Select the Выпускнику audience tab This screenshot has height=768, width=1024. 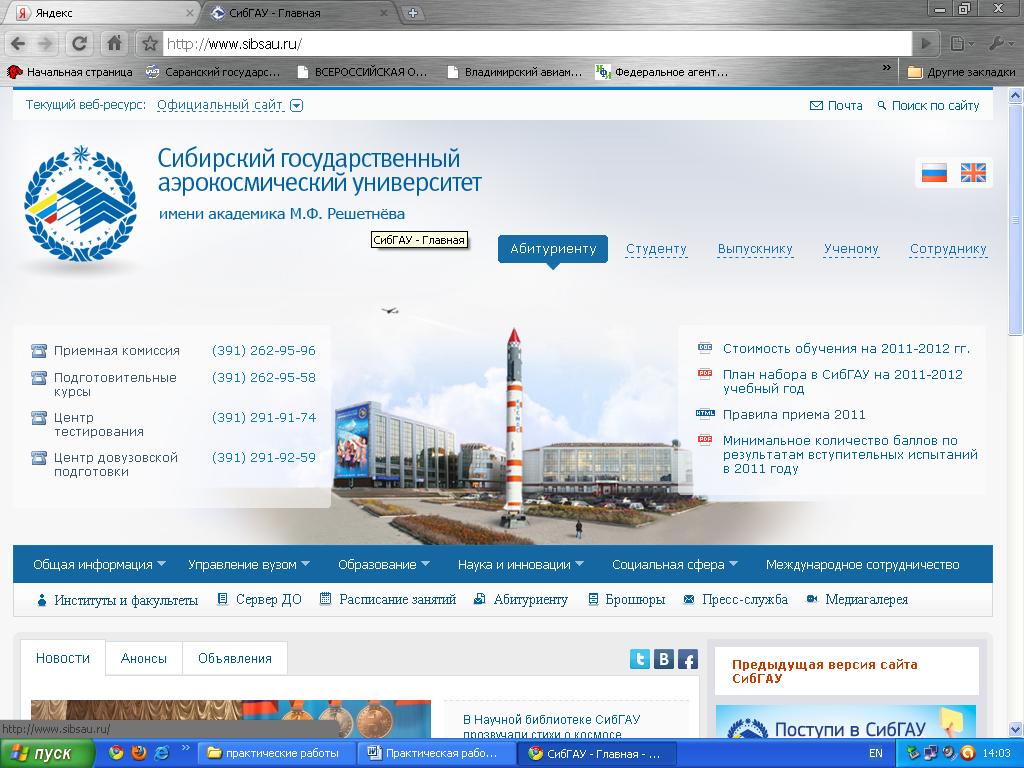click(x=755, y=249)
